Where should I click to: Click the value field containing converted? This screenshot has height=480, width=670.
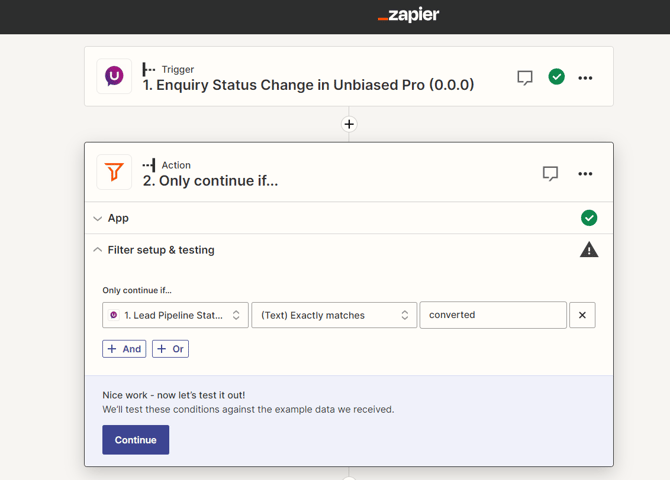(493, 315)
